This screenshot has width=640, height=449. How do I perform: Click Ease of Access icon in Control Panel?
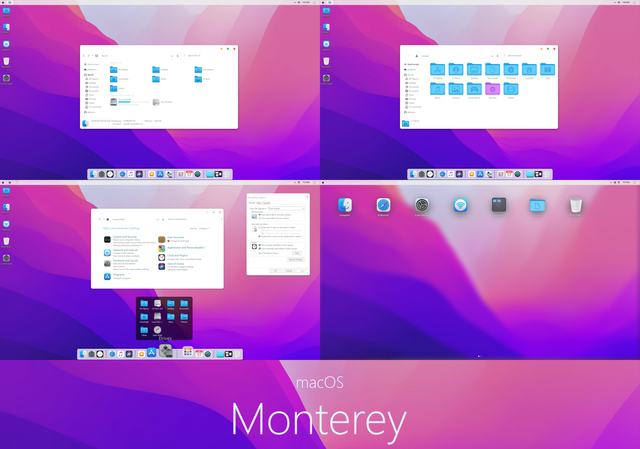[x=162, y=266]
